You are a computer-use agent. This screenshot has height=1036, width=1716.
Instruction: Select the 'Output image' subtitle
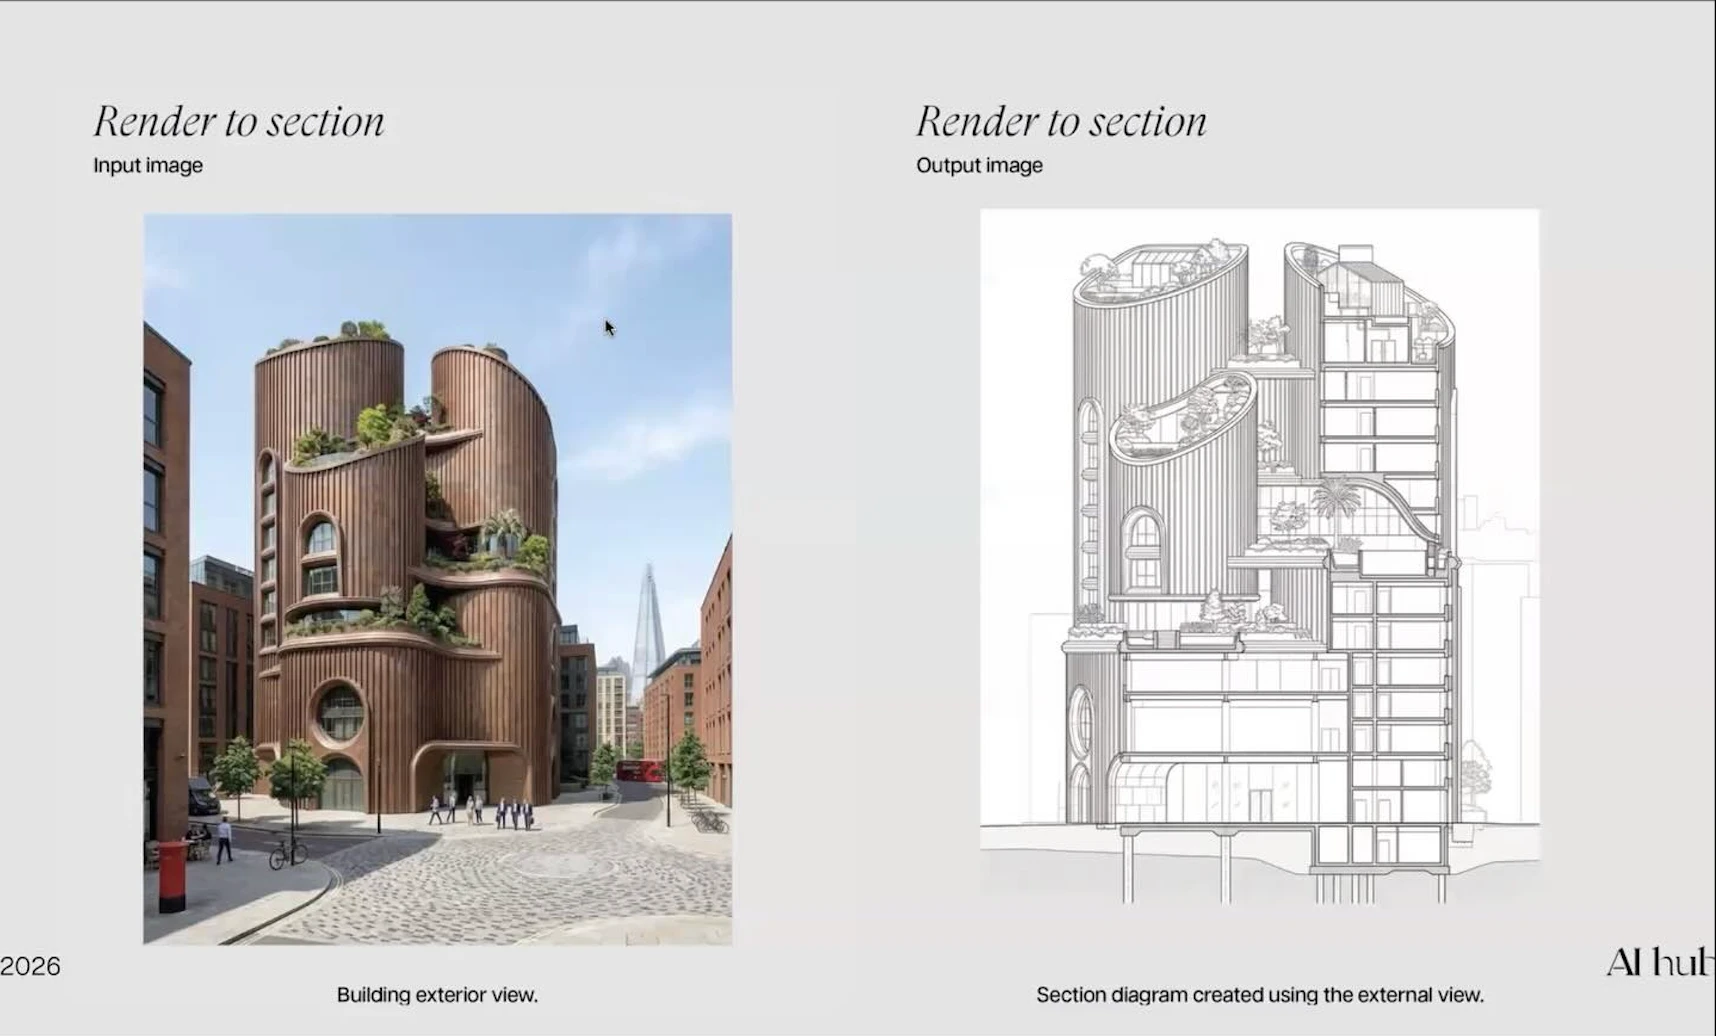[979, 166]
